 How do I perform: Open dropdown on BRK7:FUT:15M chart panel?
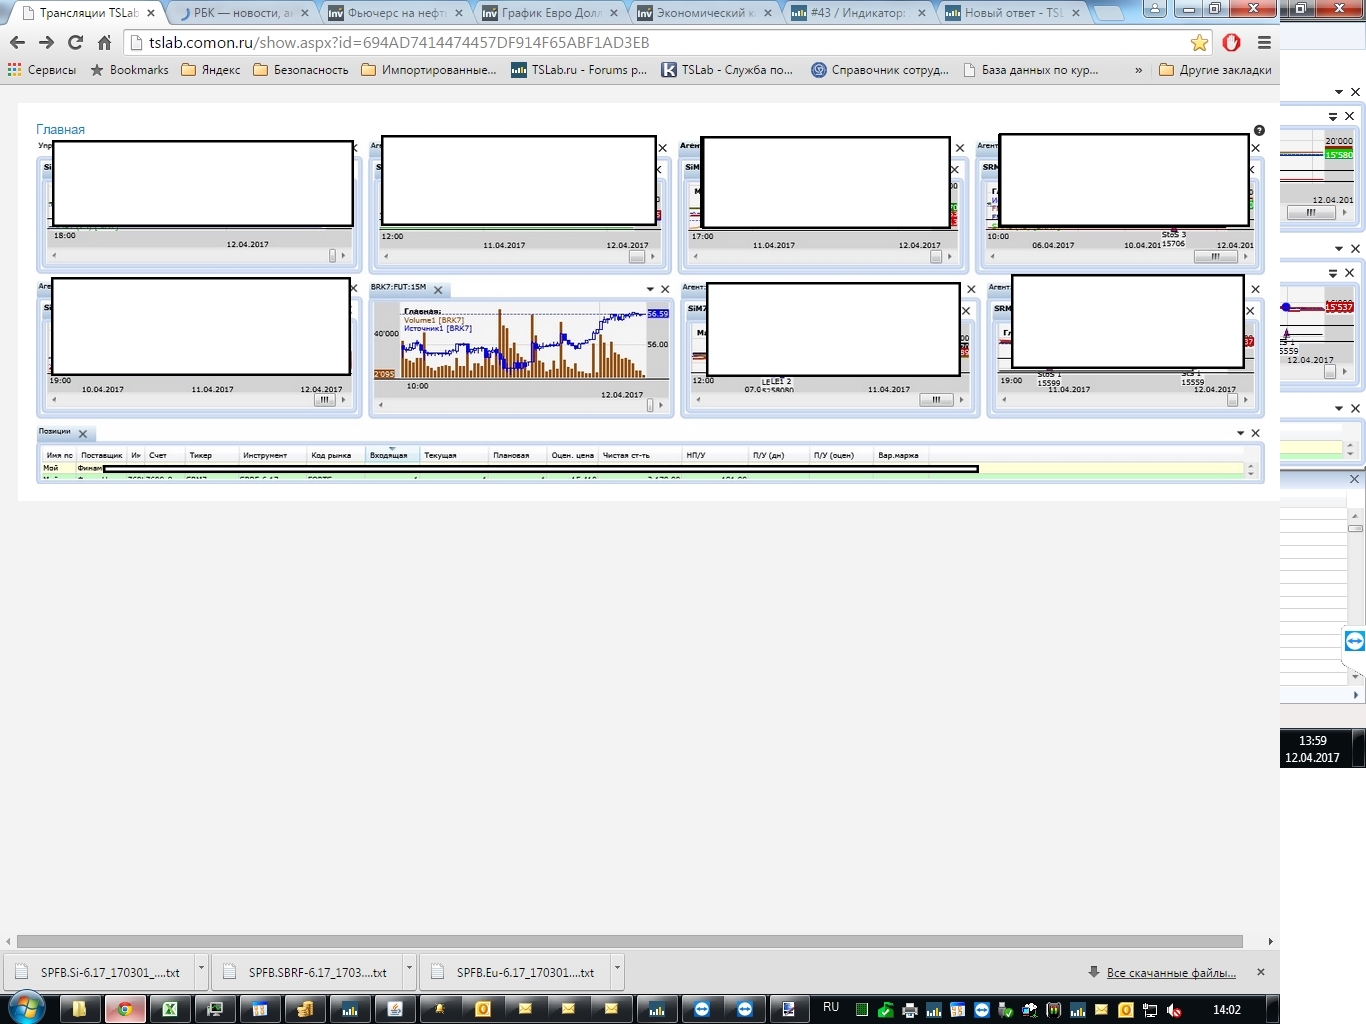[x=650, y=289]
